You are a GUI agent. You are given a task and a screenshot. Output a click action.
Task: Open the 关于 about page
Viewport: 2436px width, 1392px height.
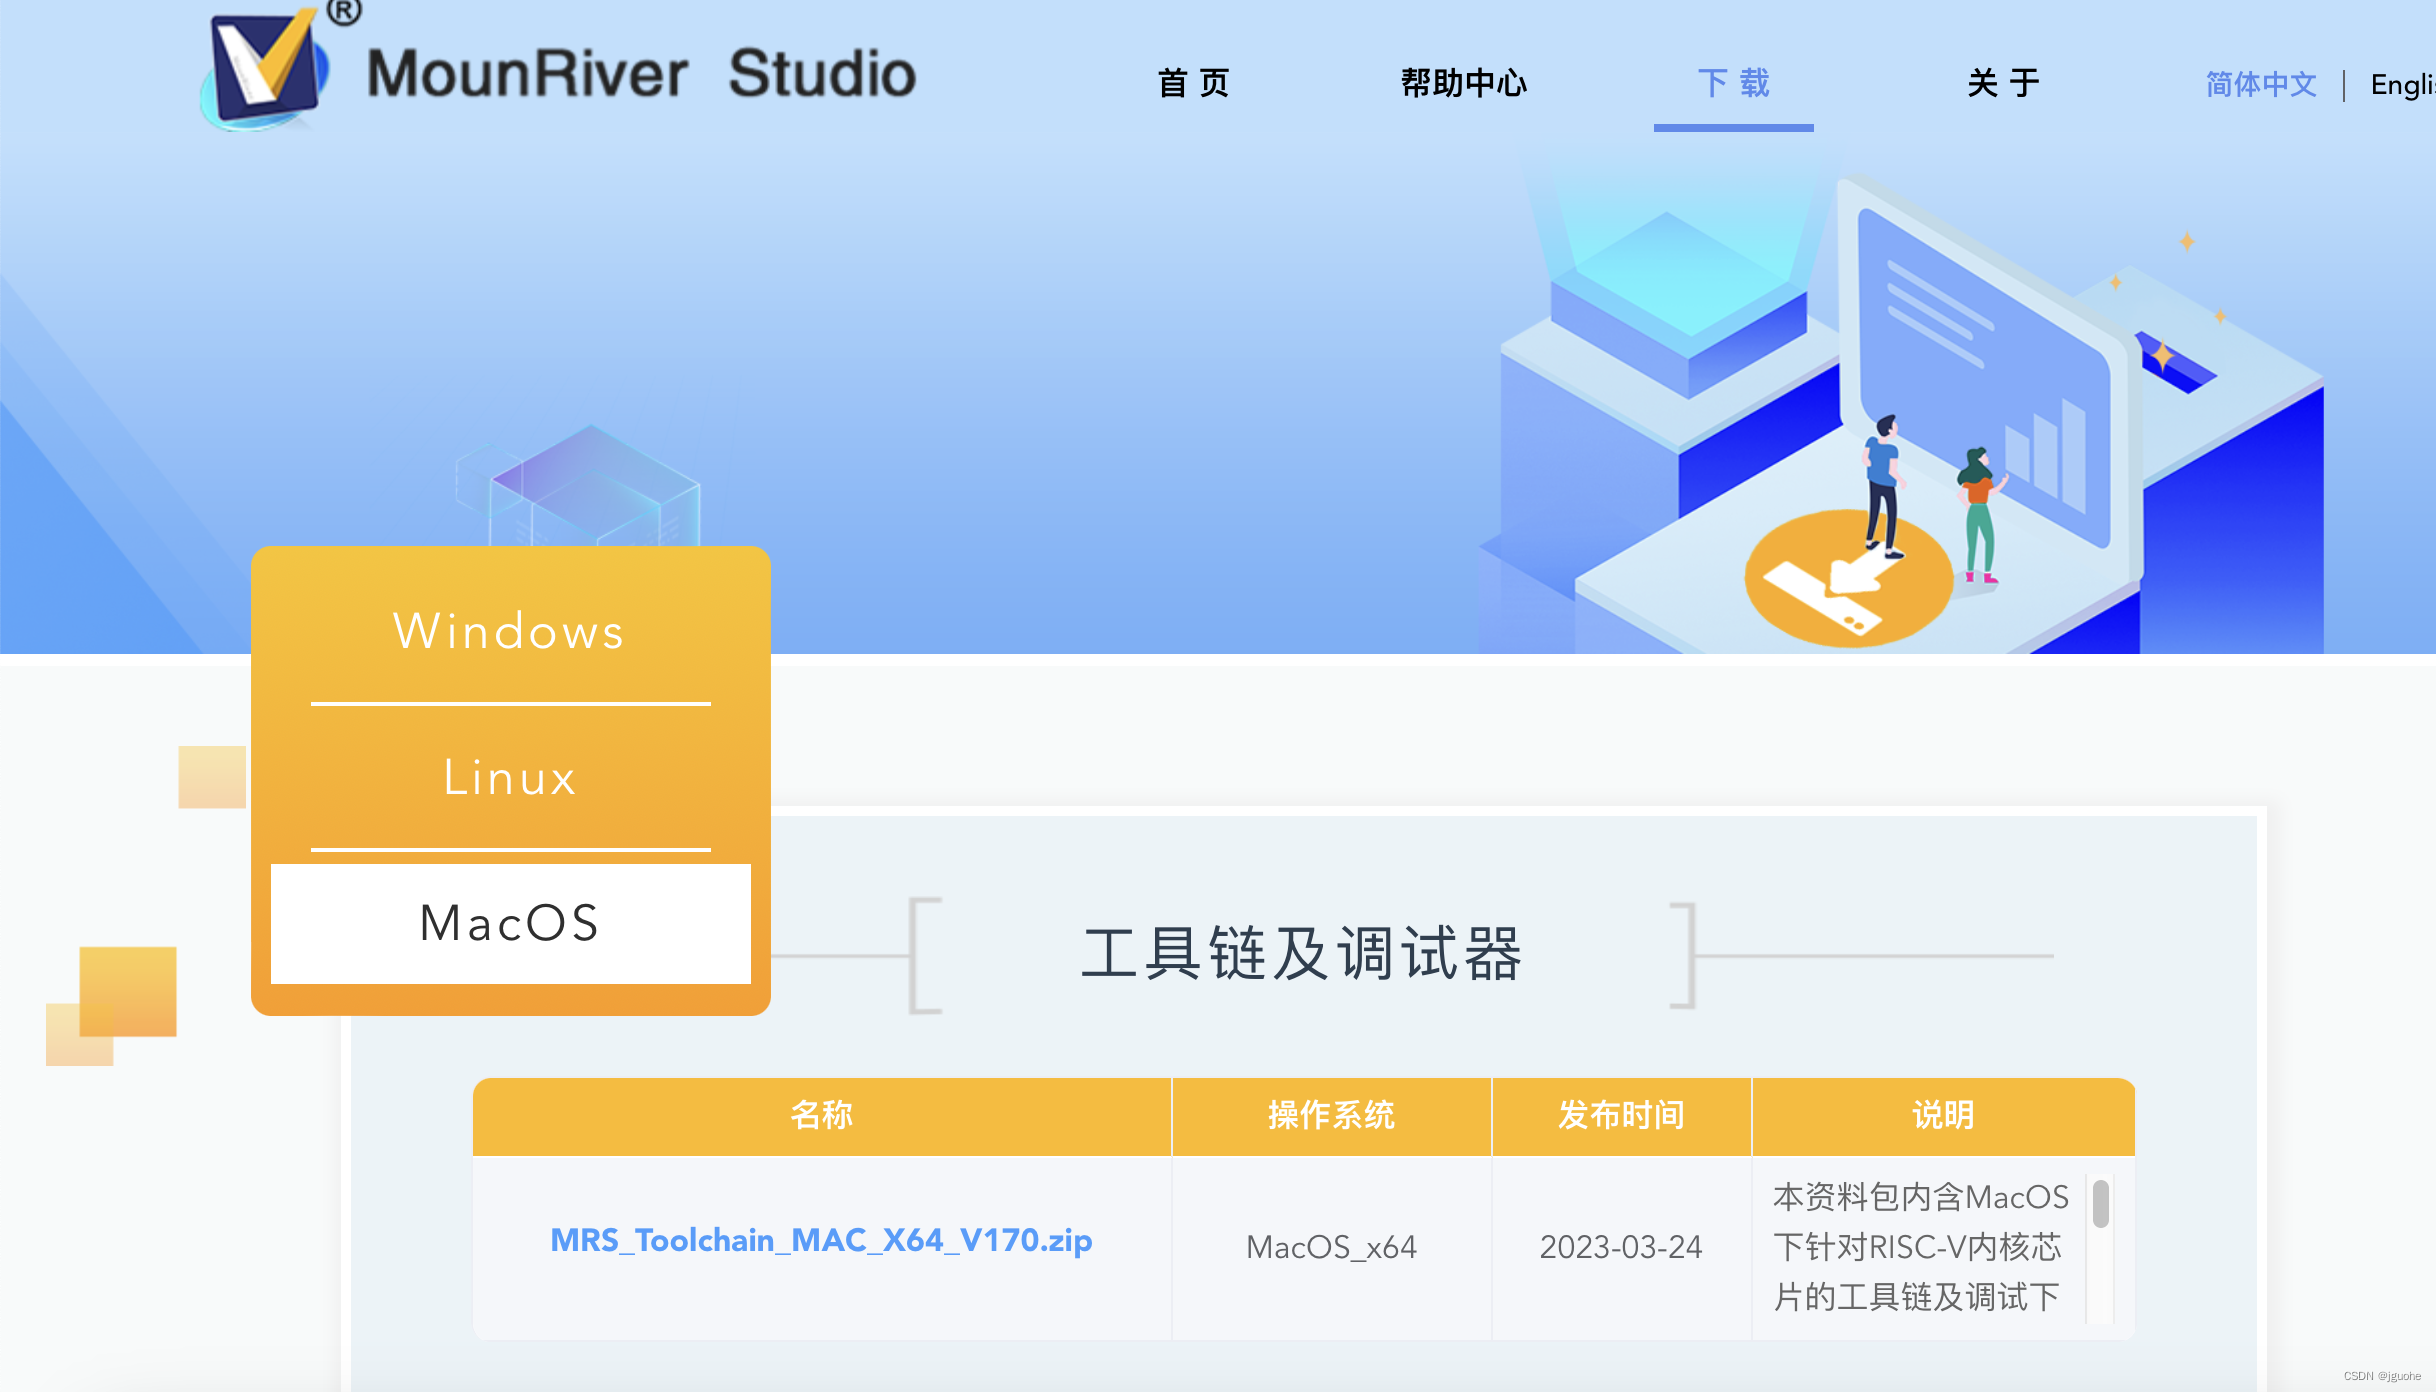tap(2003, 85)
